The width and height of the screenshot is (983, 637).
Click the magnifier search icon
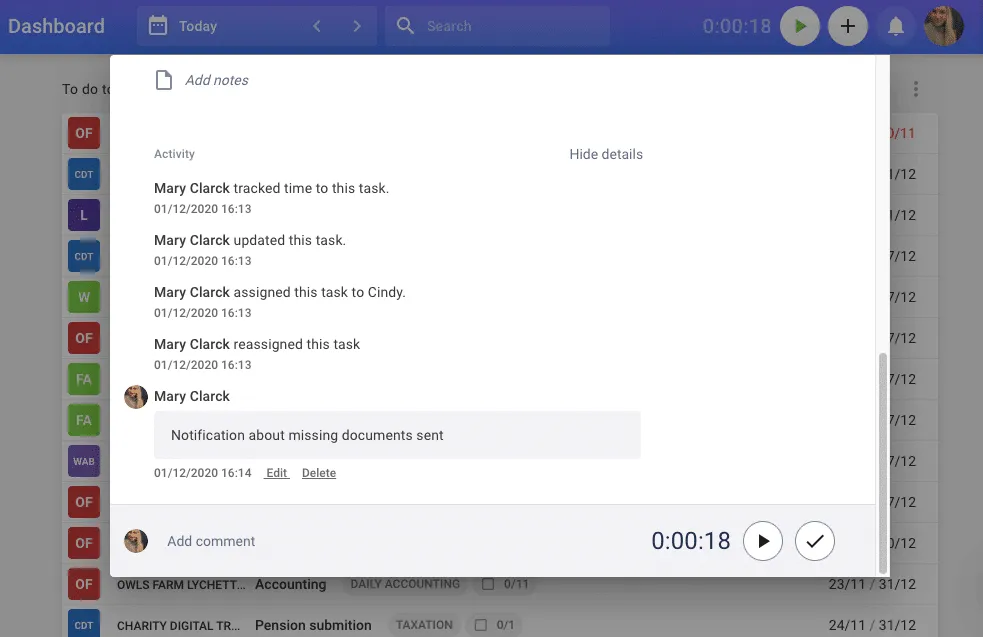point(405,26)
